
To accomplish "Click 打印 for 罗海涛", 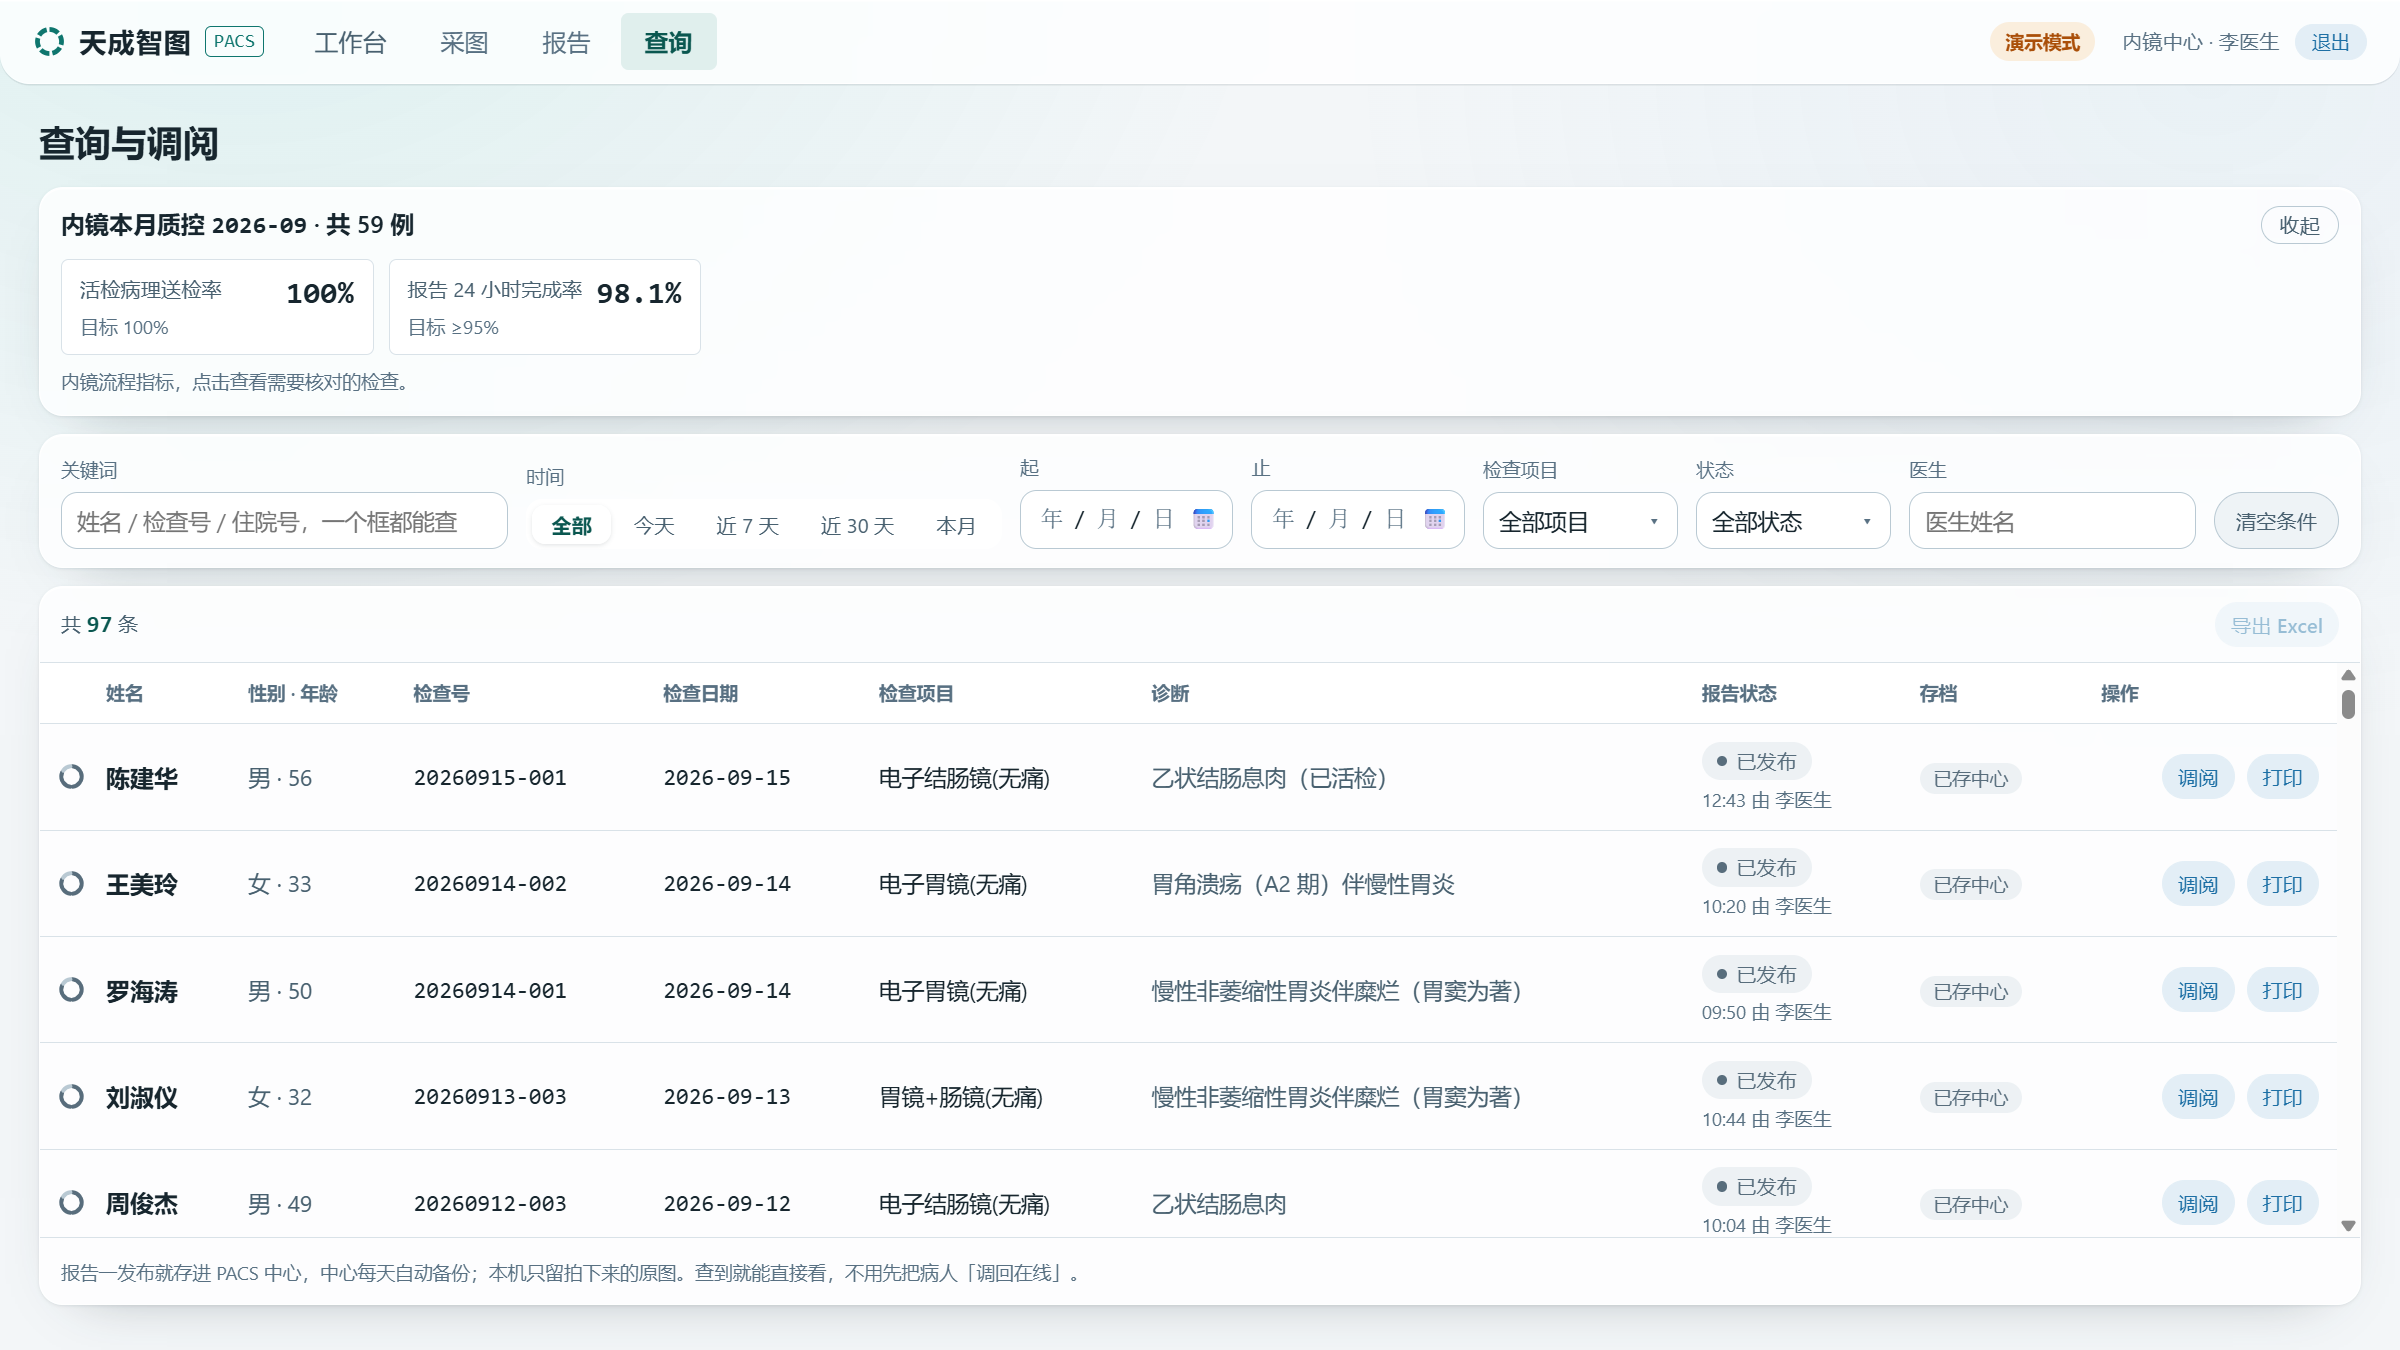I will pos(2282,989).
